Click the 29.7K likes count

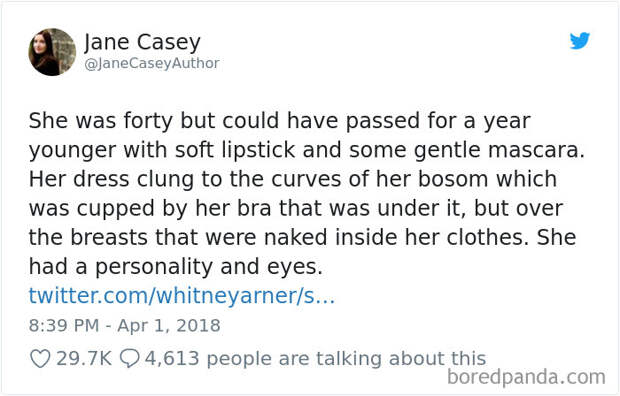tap(84, 358)
